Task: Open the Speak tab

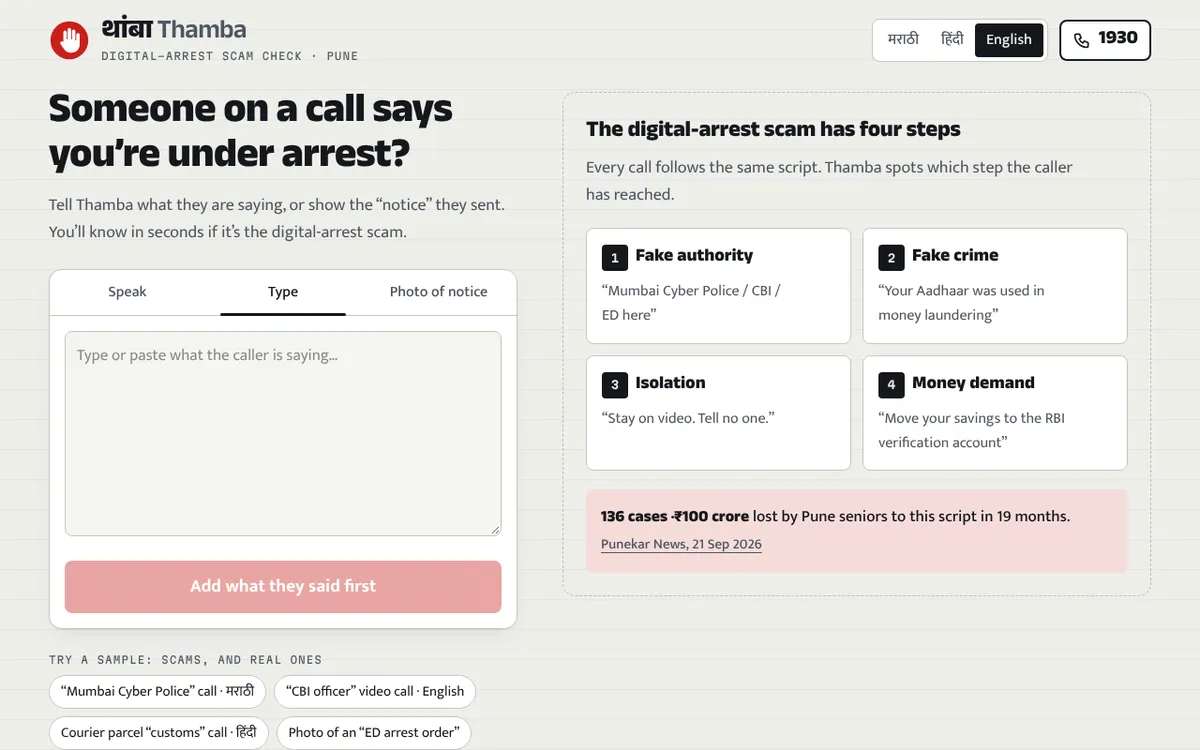Action: point(127,292)
